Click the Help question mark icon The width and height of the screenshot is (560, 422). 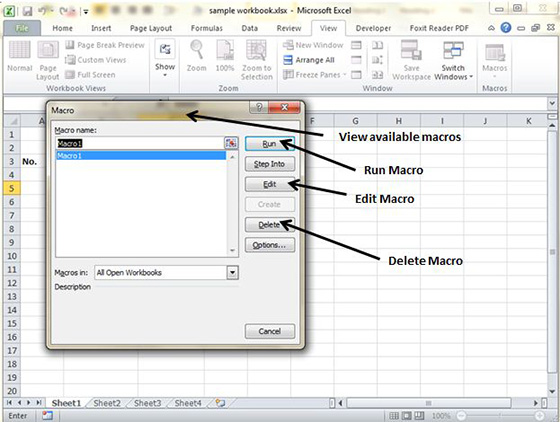[x=506, y=28]
